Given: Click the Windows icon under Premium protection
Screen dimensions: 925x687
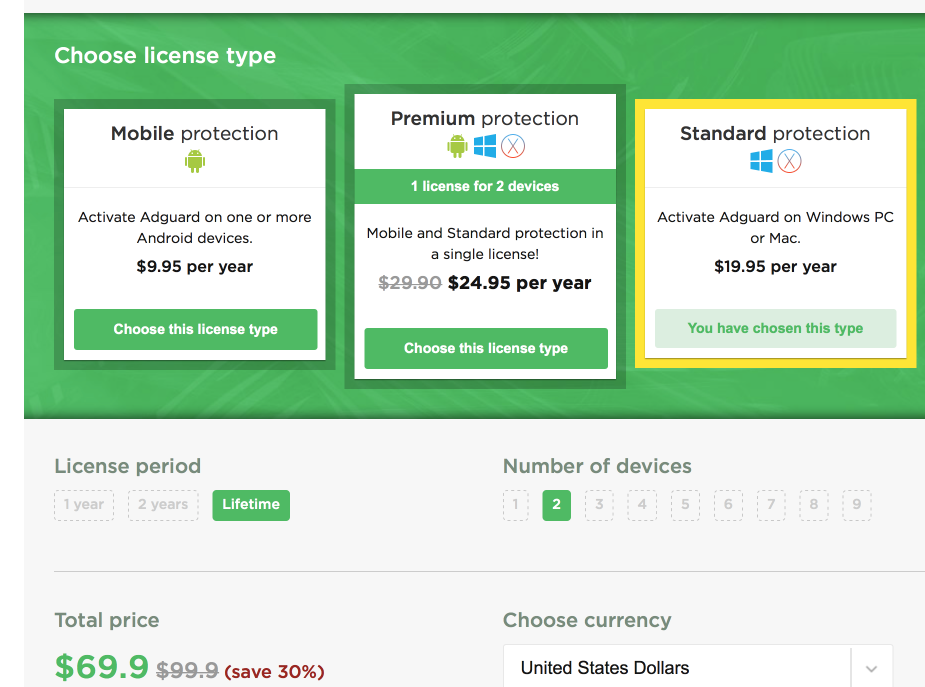Looking at the screenshot, I should [485, 146].
